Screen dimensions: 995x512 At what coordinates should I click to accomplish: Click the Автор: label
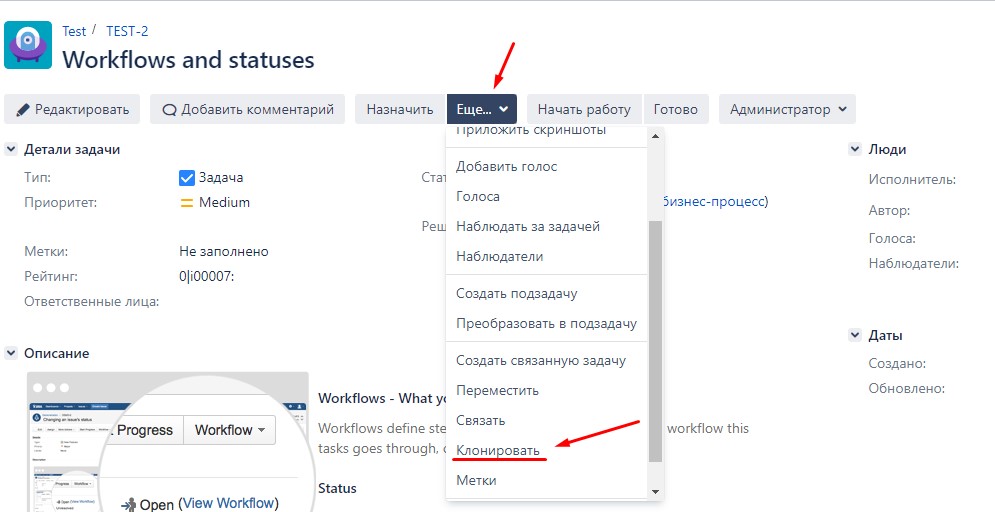tap(890, 211)
